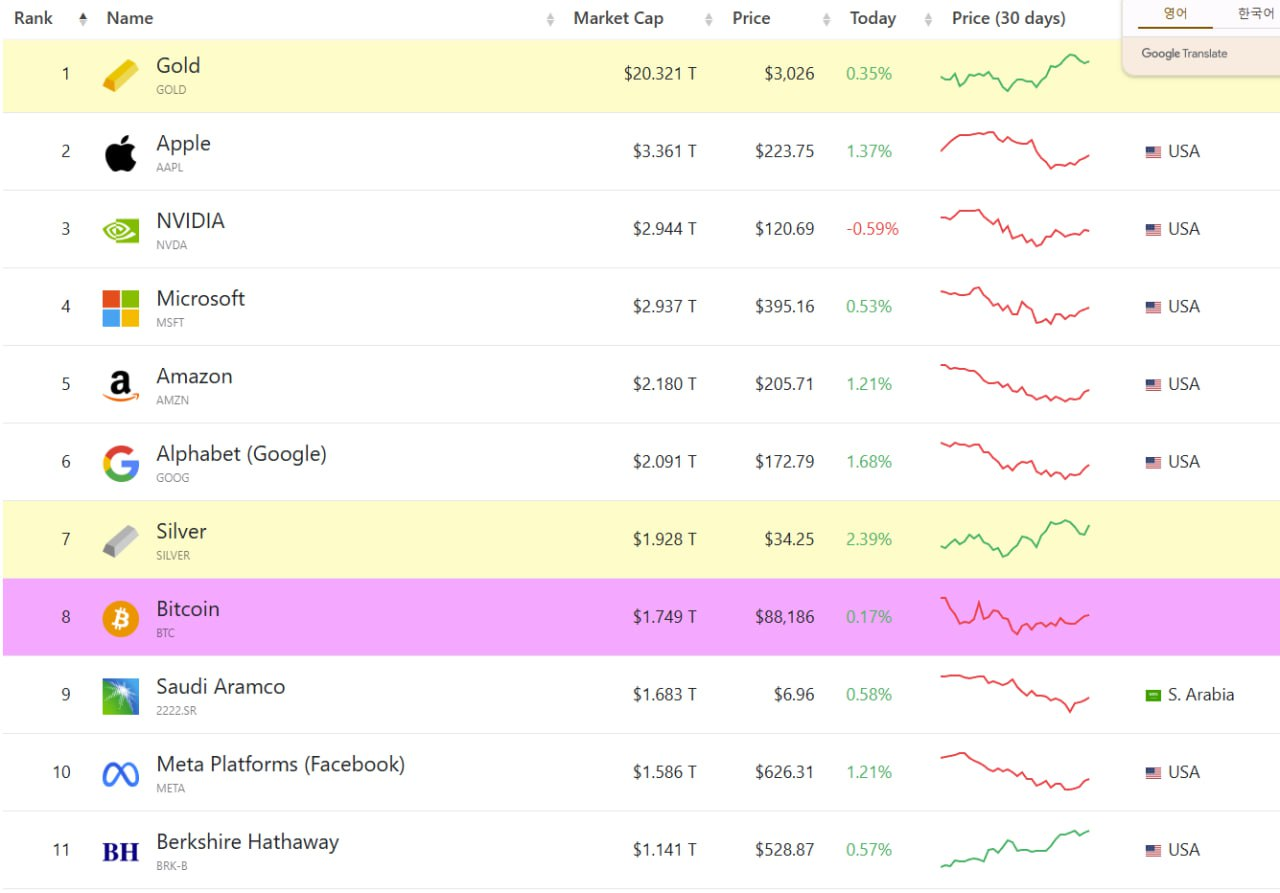Click the Google G logo icon
1280x893 pixels.
click(x=121, y=464)
